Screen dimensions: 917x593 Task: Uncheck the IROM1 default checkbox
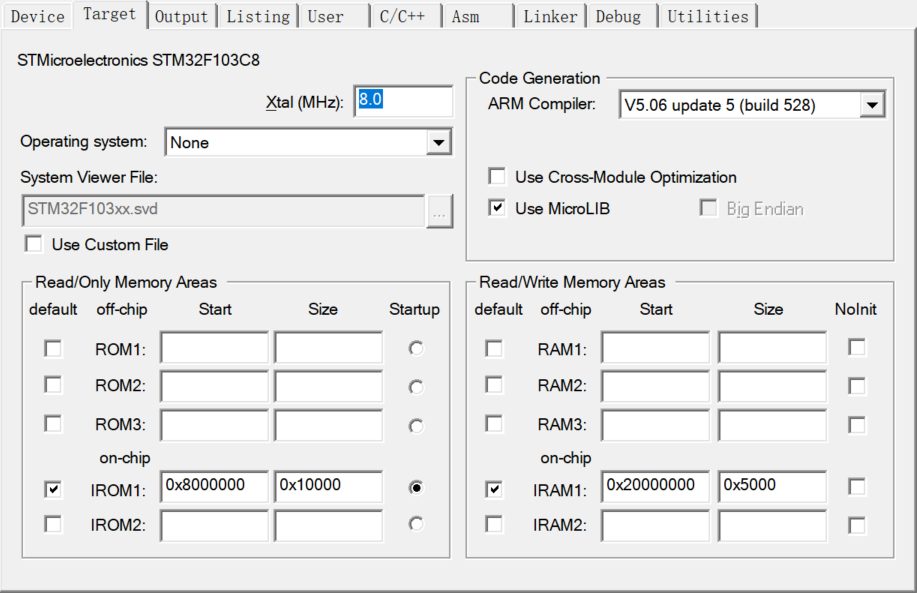click(x=53, y=489)
